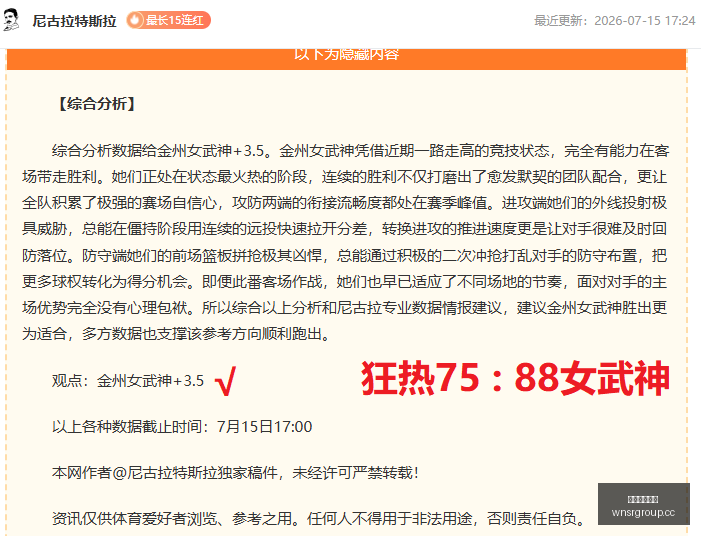Screen dimensions: 701x536
Task: Select the red 狂热75：88女武神 score text
Action: [515, 378]
